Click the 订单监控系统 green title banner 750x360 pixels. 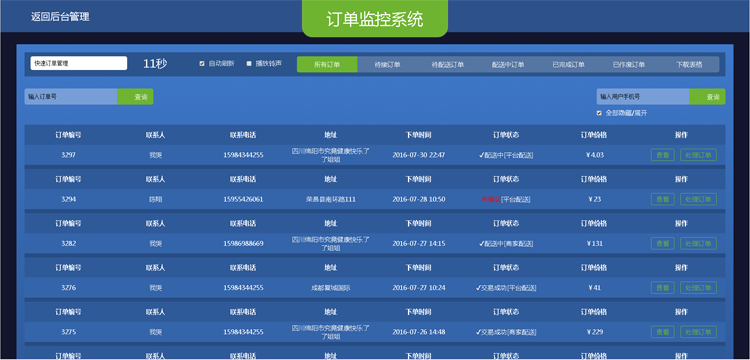click(x=375, y=19)
